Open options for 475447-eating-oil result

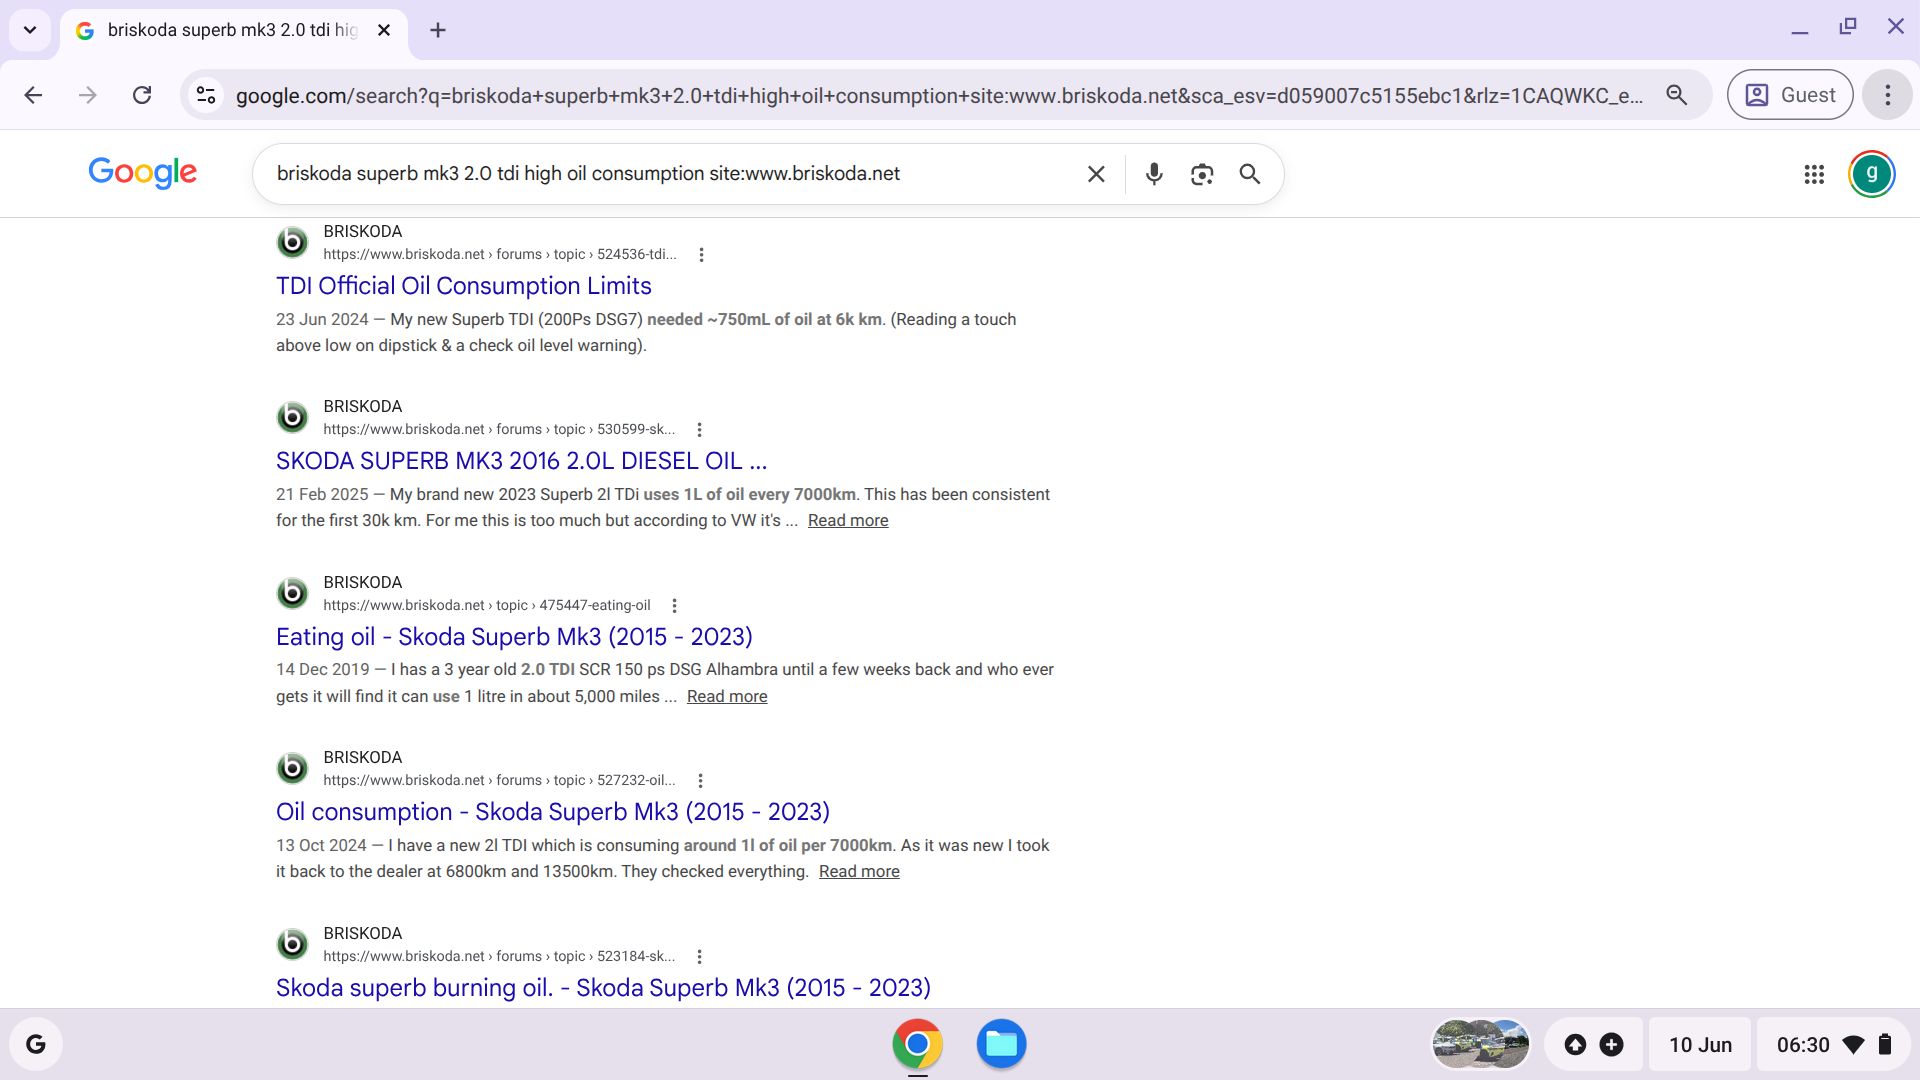[675, 606]
